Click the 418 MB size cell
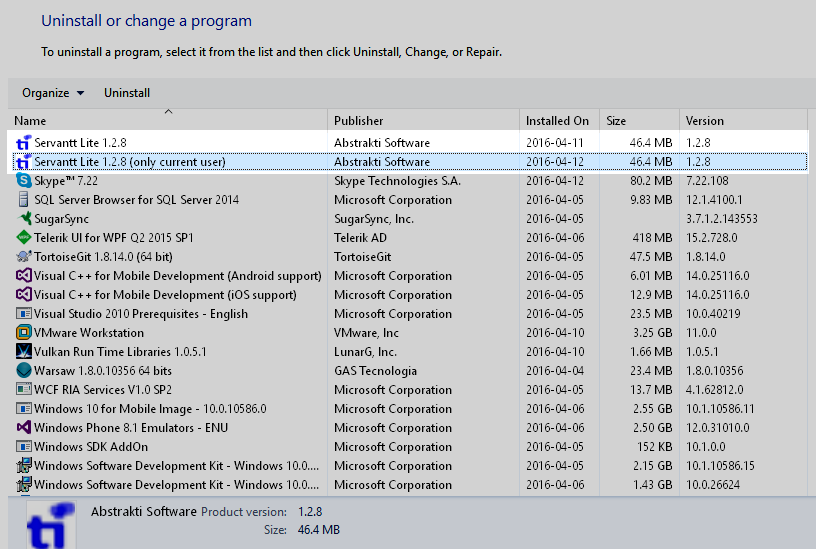The width and height of the screenshot is (816, 549). (652, 238)
